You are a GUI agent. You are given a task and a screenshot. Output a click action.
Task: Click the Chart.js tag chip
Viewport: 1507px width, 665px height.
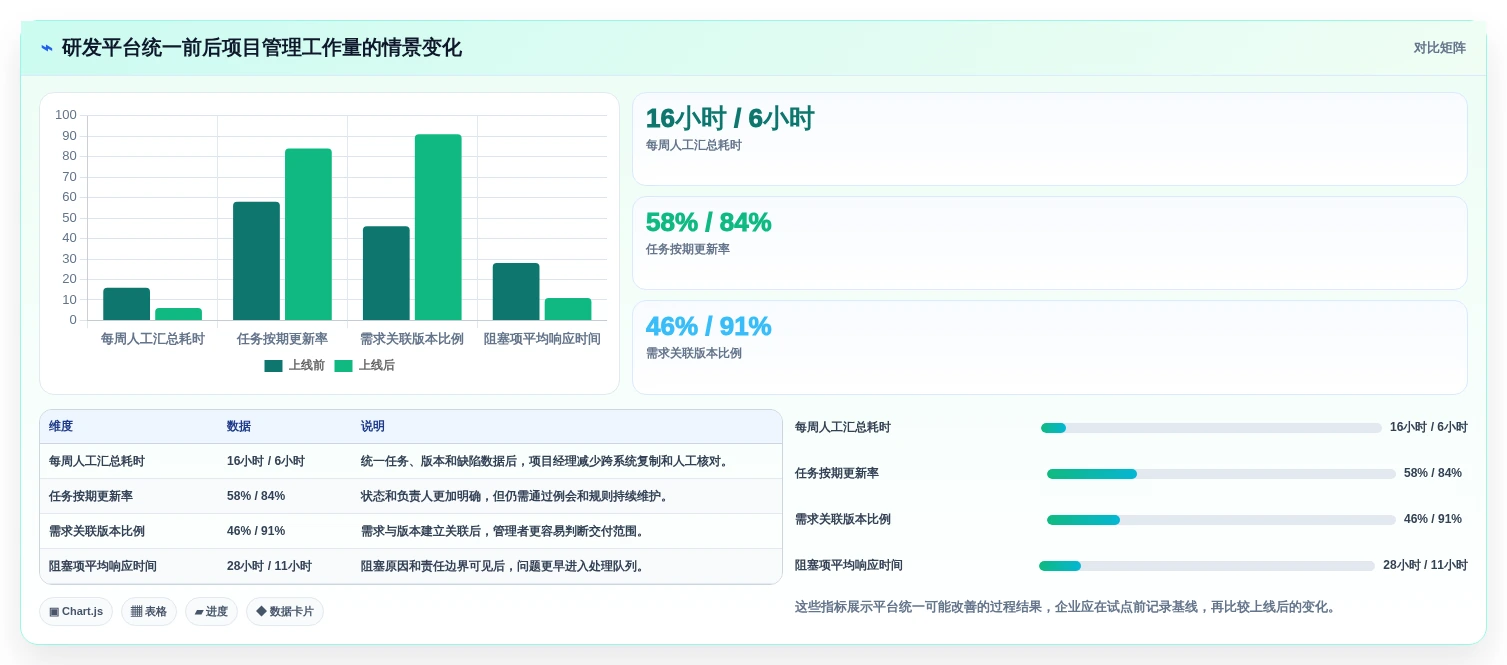click(76, 612)
